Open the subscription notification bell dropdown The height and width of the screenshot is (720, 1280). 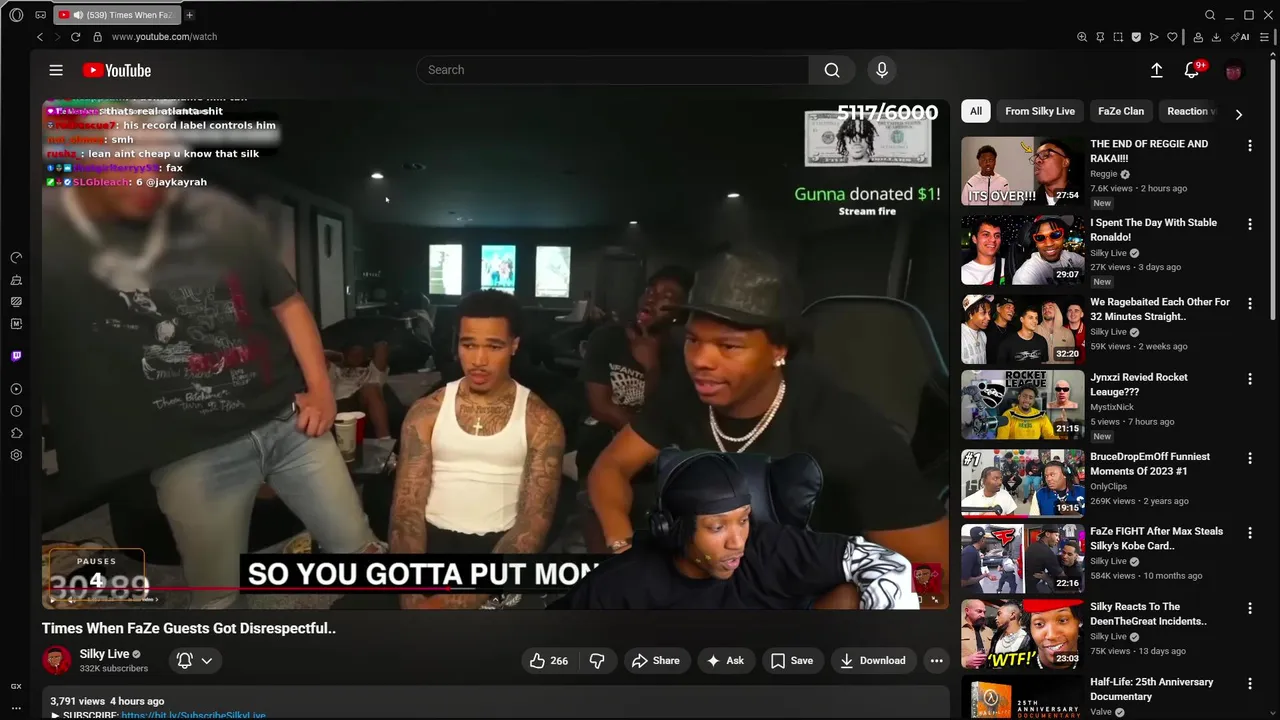[195, 660]
